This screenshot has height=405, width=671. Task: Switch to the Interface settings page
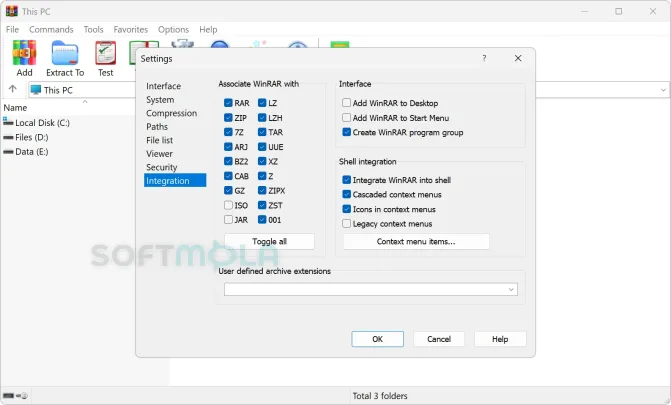(163, 86)
